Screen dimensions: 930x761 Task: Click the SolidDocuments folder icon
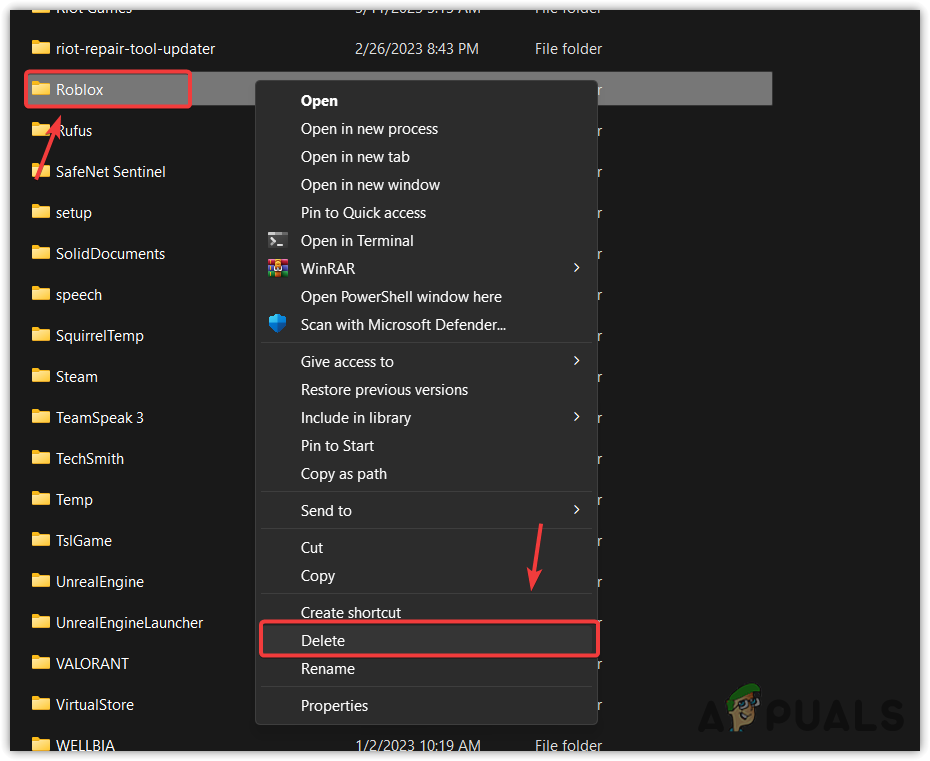pyautogui.click(x=40, y=253)
